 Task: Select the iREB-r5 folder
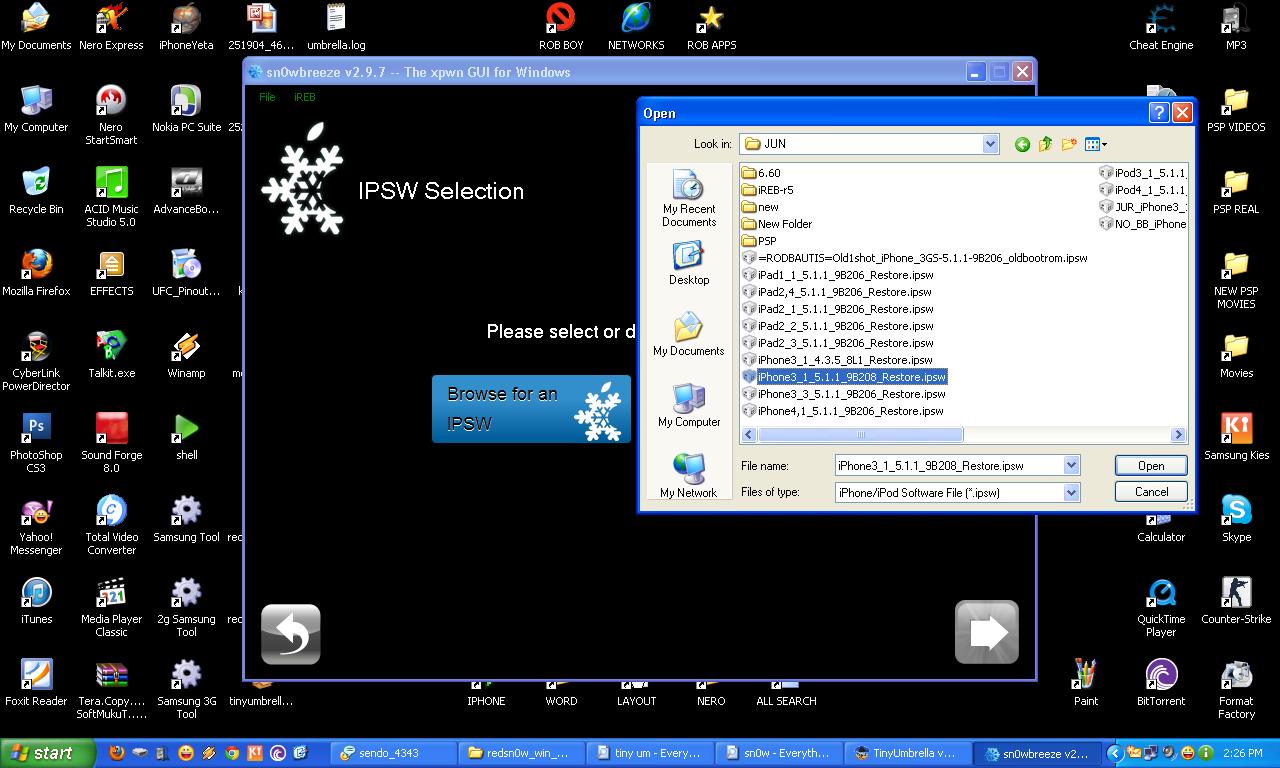click(768, 190)
